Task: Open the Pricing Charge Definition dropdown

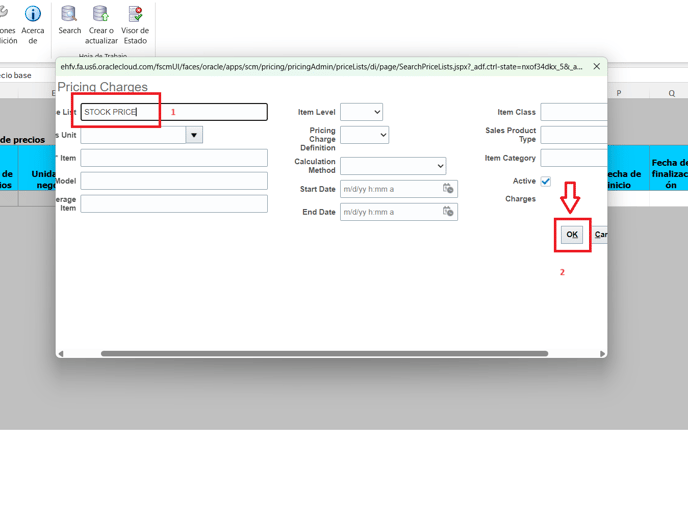Action: click(364, 135)
